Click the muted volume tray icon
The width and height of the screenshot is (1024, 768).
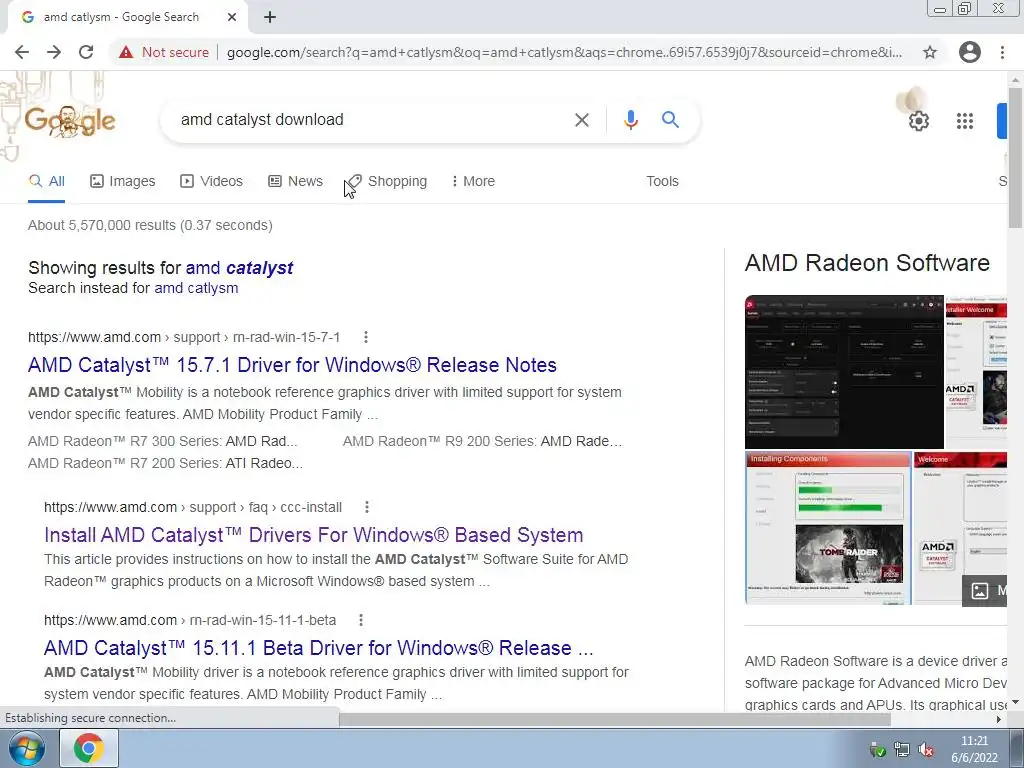tap(925, 750)
